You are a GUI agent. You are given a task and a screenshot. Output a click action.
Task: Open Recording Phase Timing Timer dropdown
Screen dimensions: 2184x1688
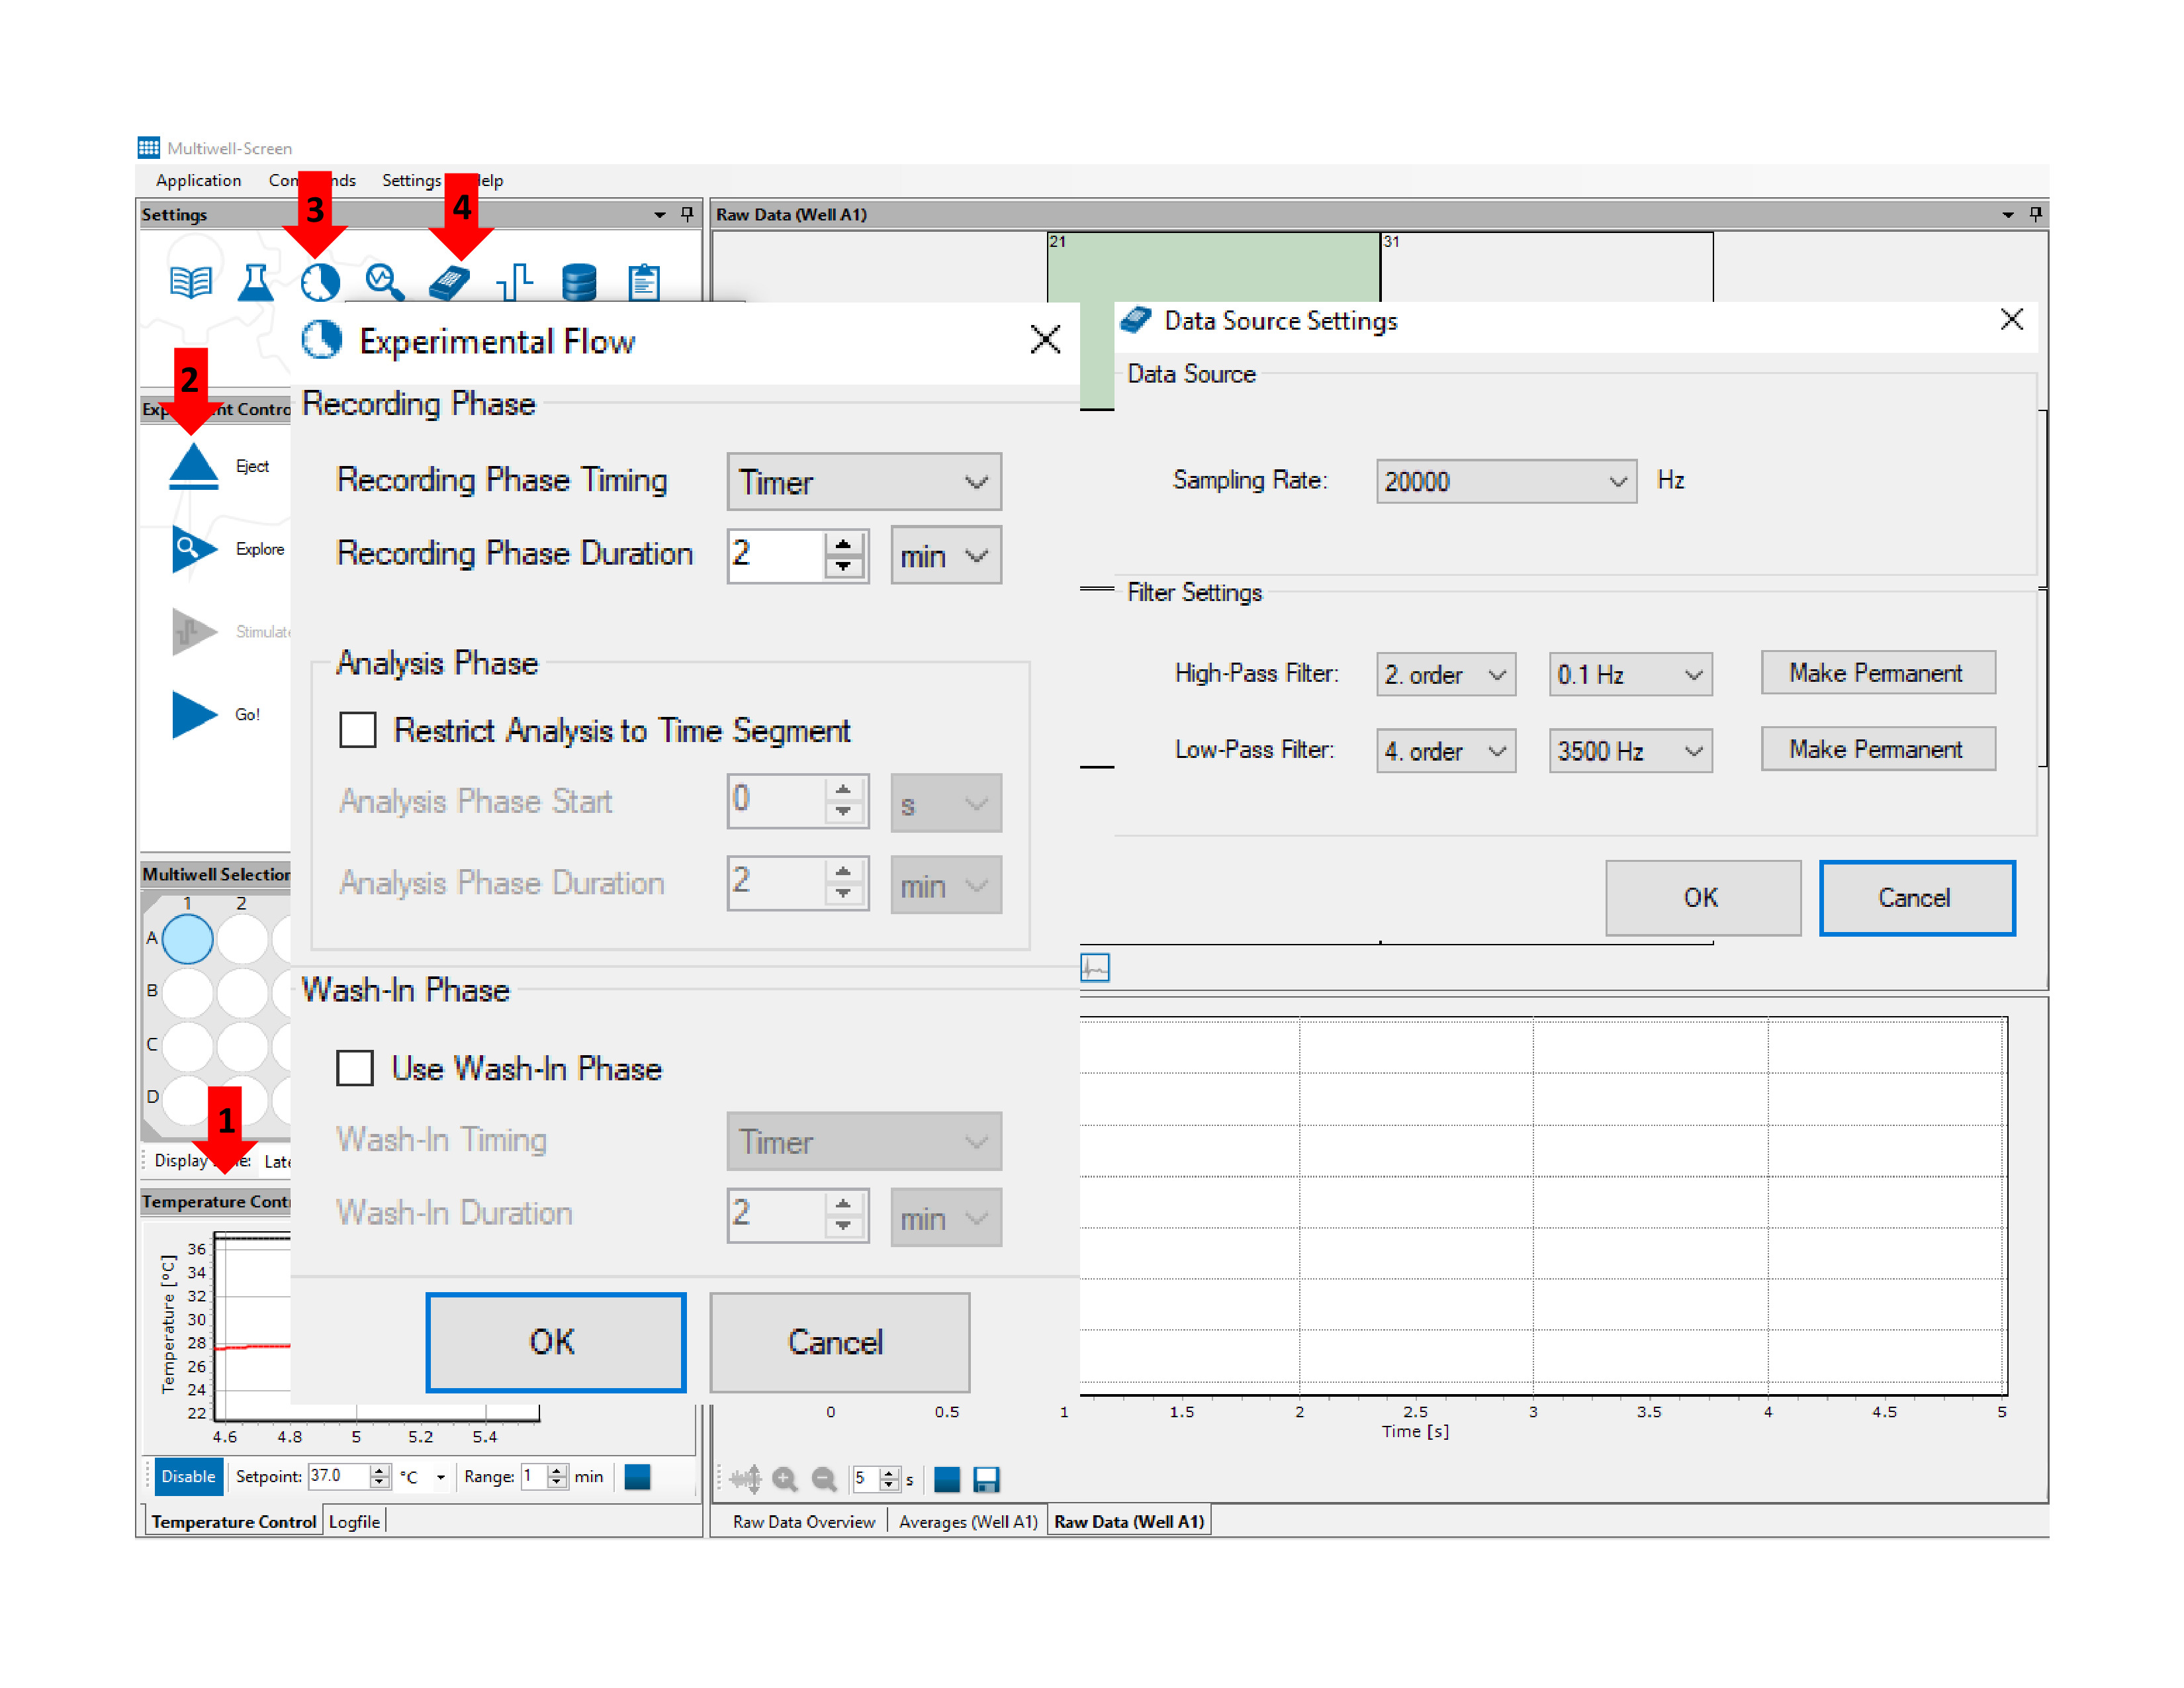[864, 482]
